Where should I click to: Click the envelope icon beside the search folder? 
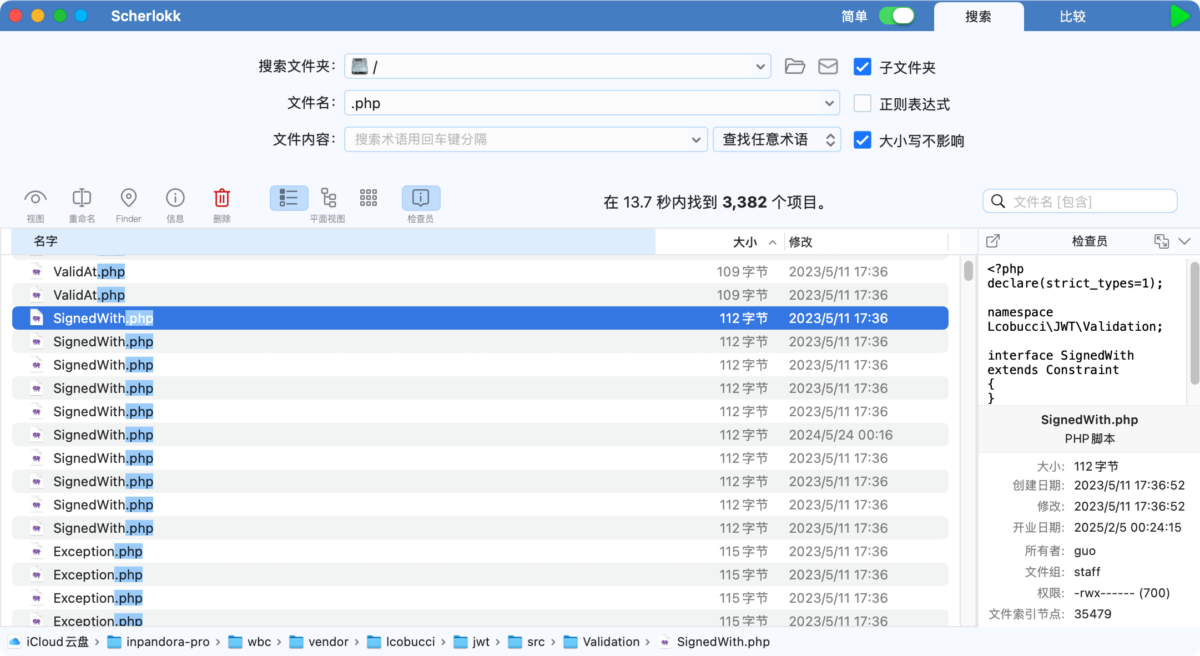pos(828,66)
